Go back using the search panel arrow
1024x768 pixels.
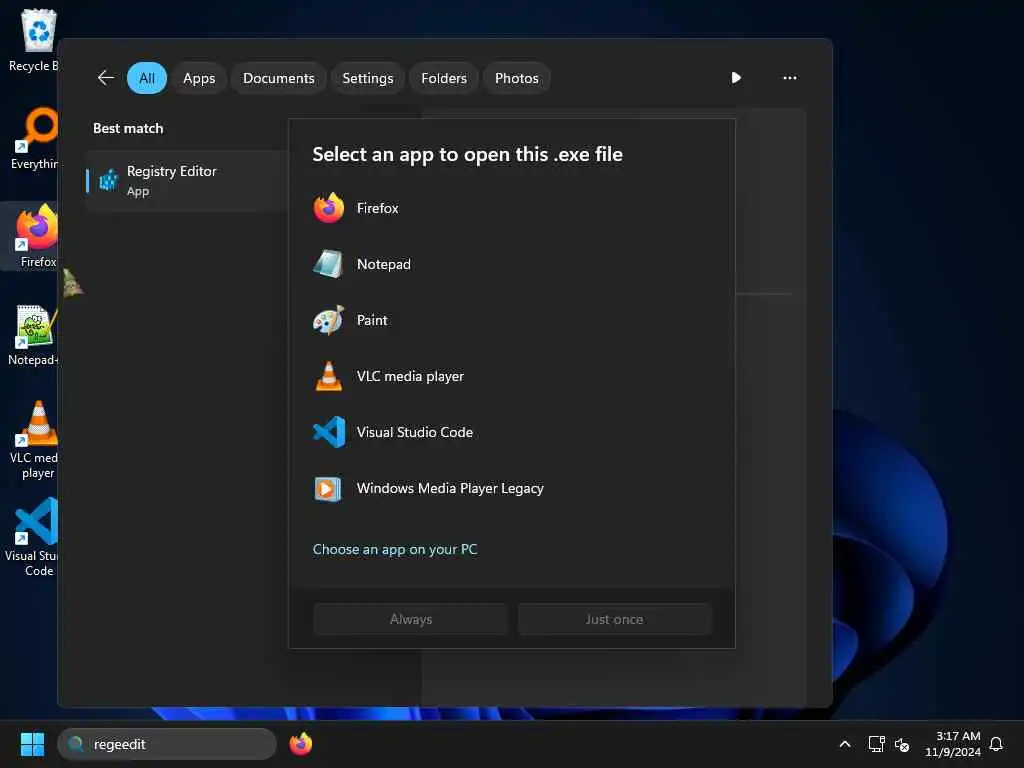[x=106, y=78]
